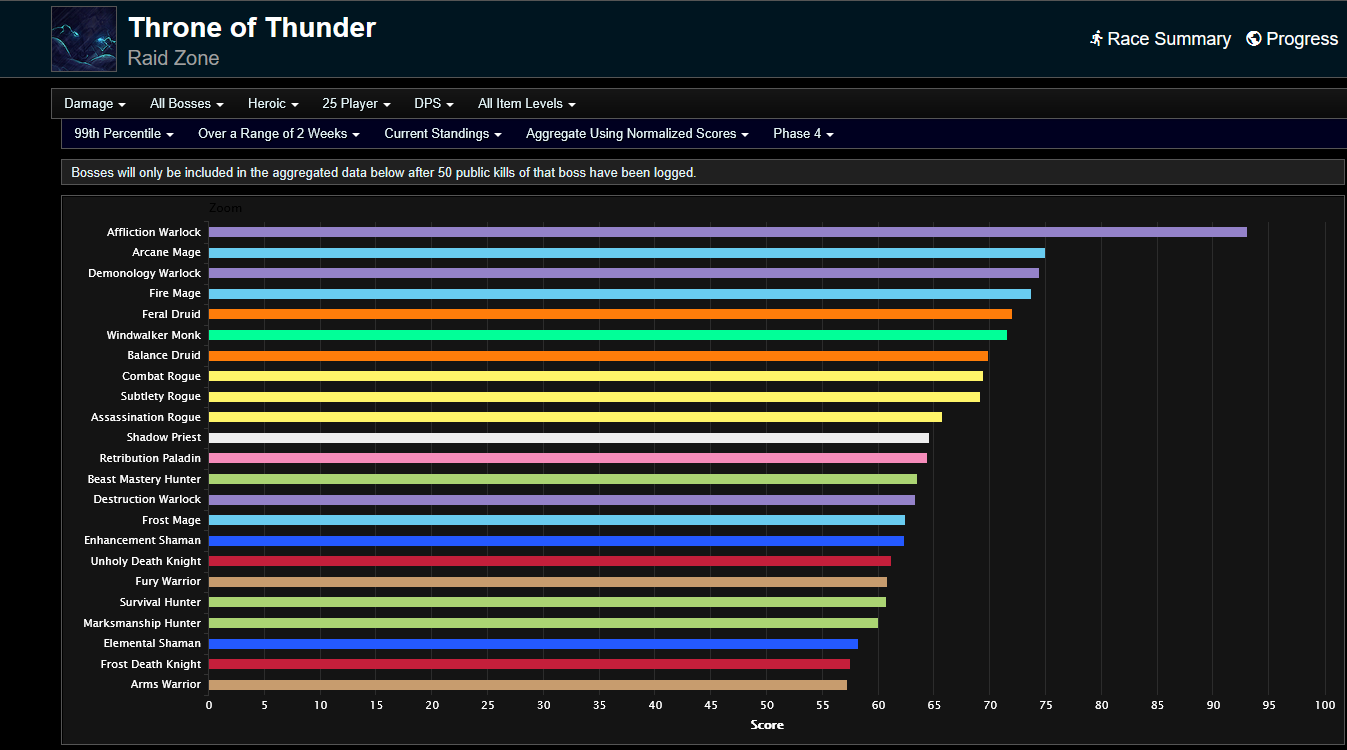Click the axis value 50
This screenshot has height=750, width=1347.
767,705
